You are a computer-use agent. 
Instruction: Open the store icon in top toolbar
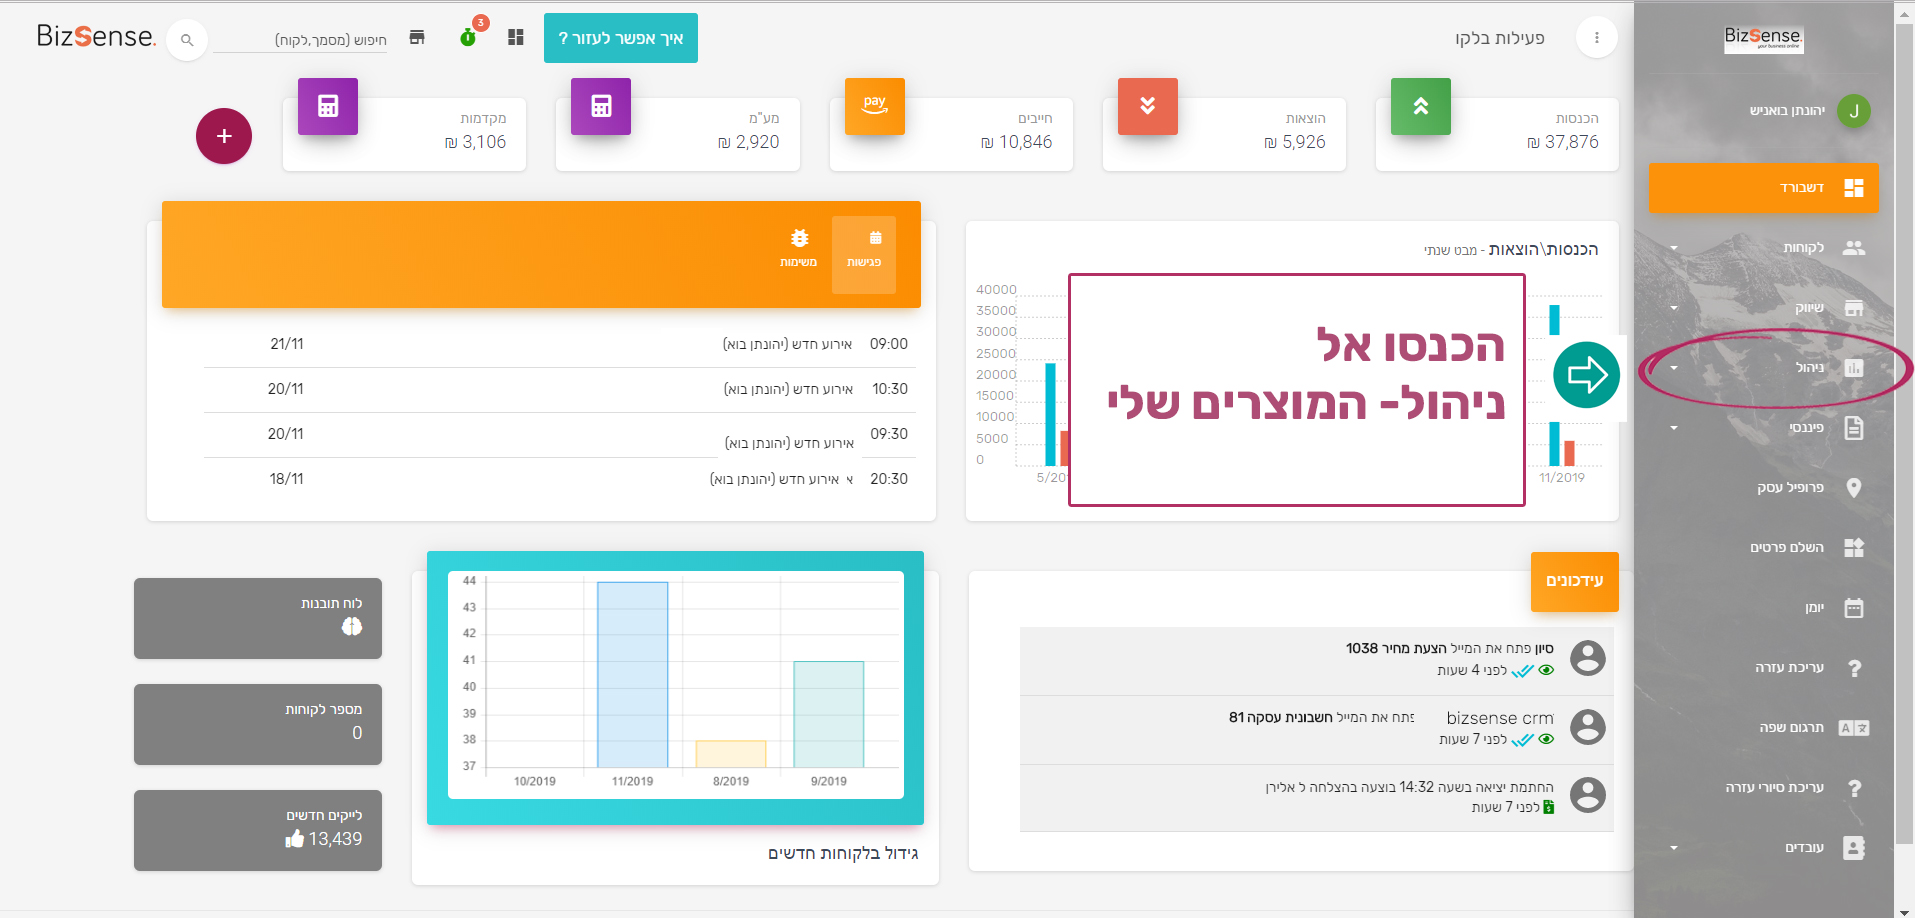(417, 38)
